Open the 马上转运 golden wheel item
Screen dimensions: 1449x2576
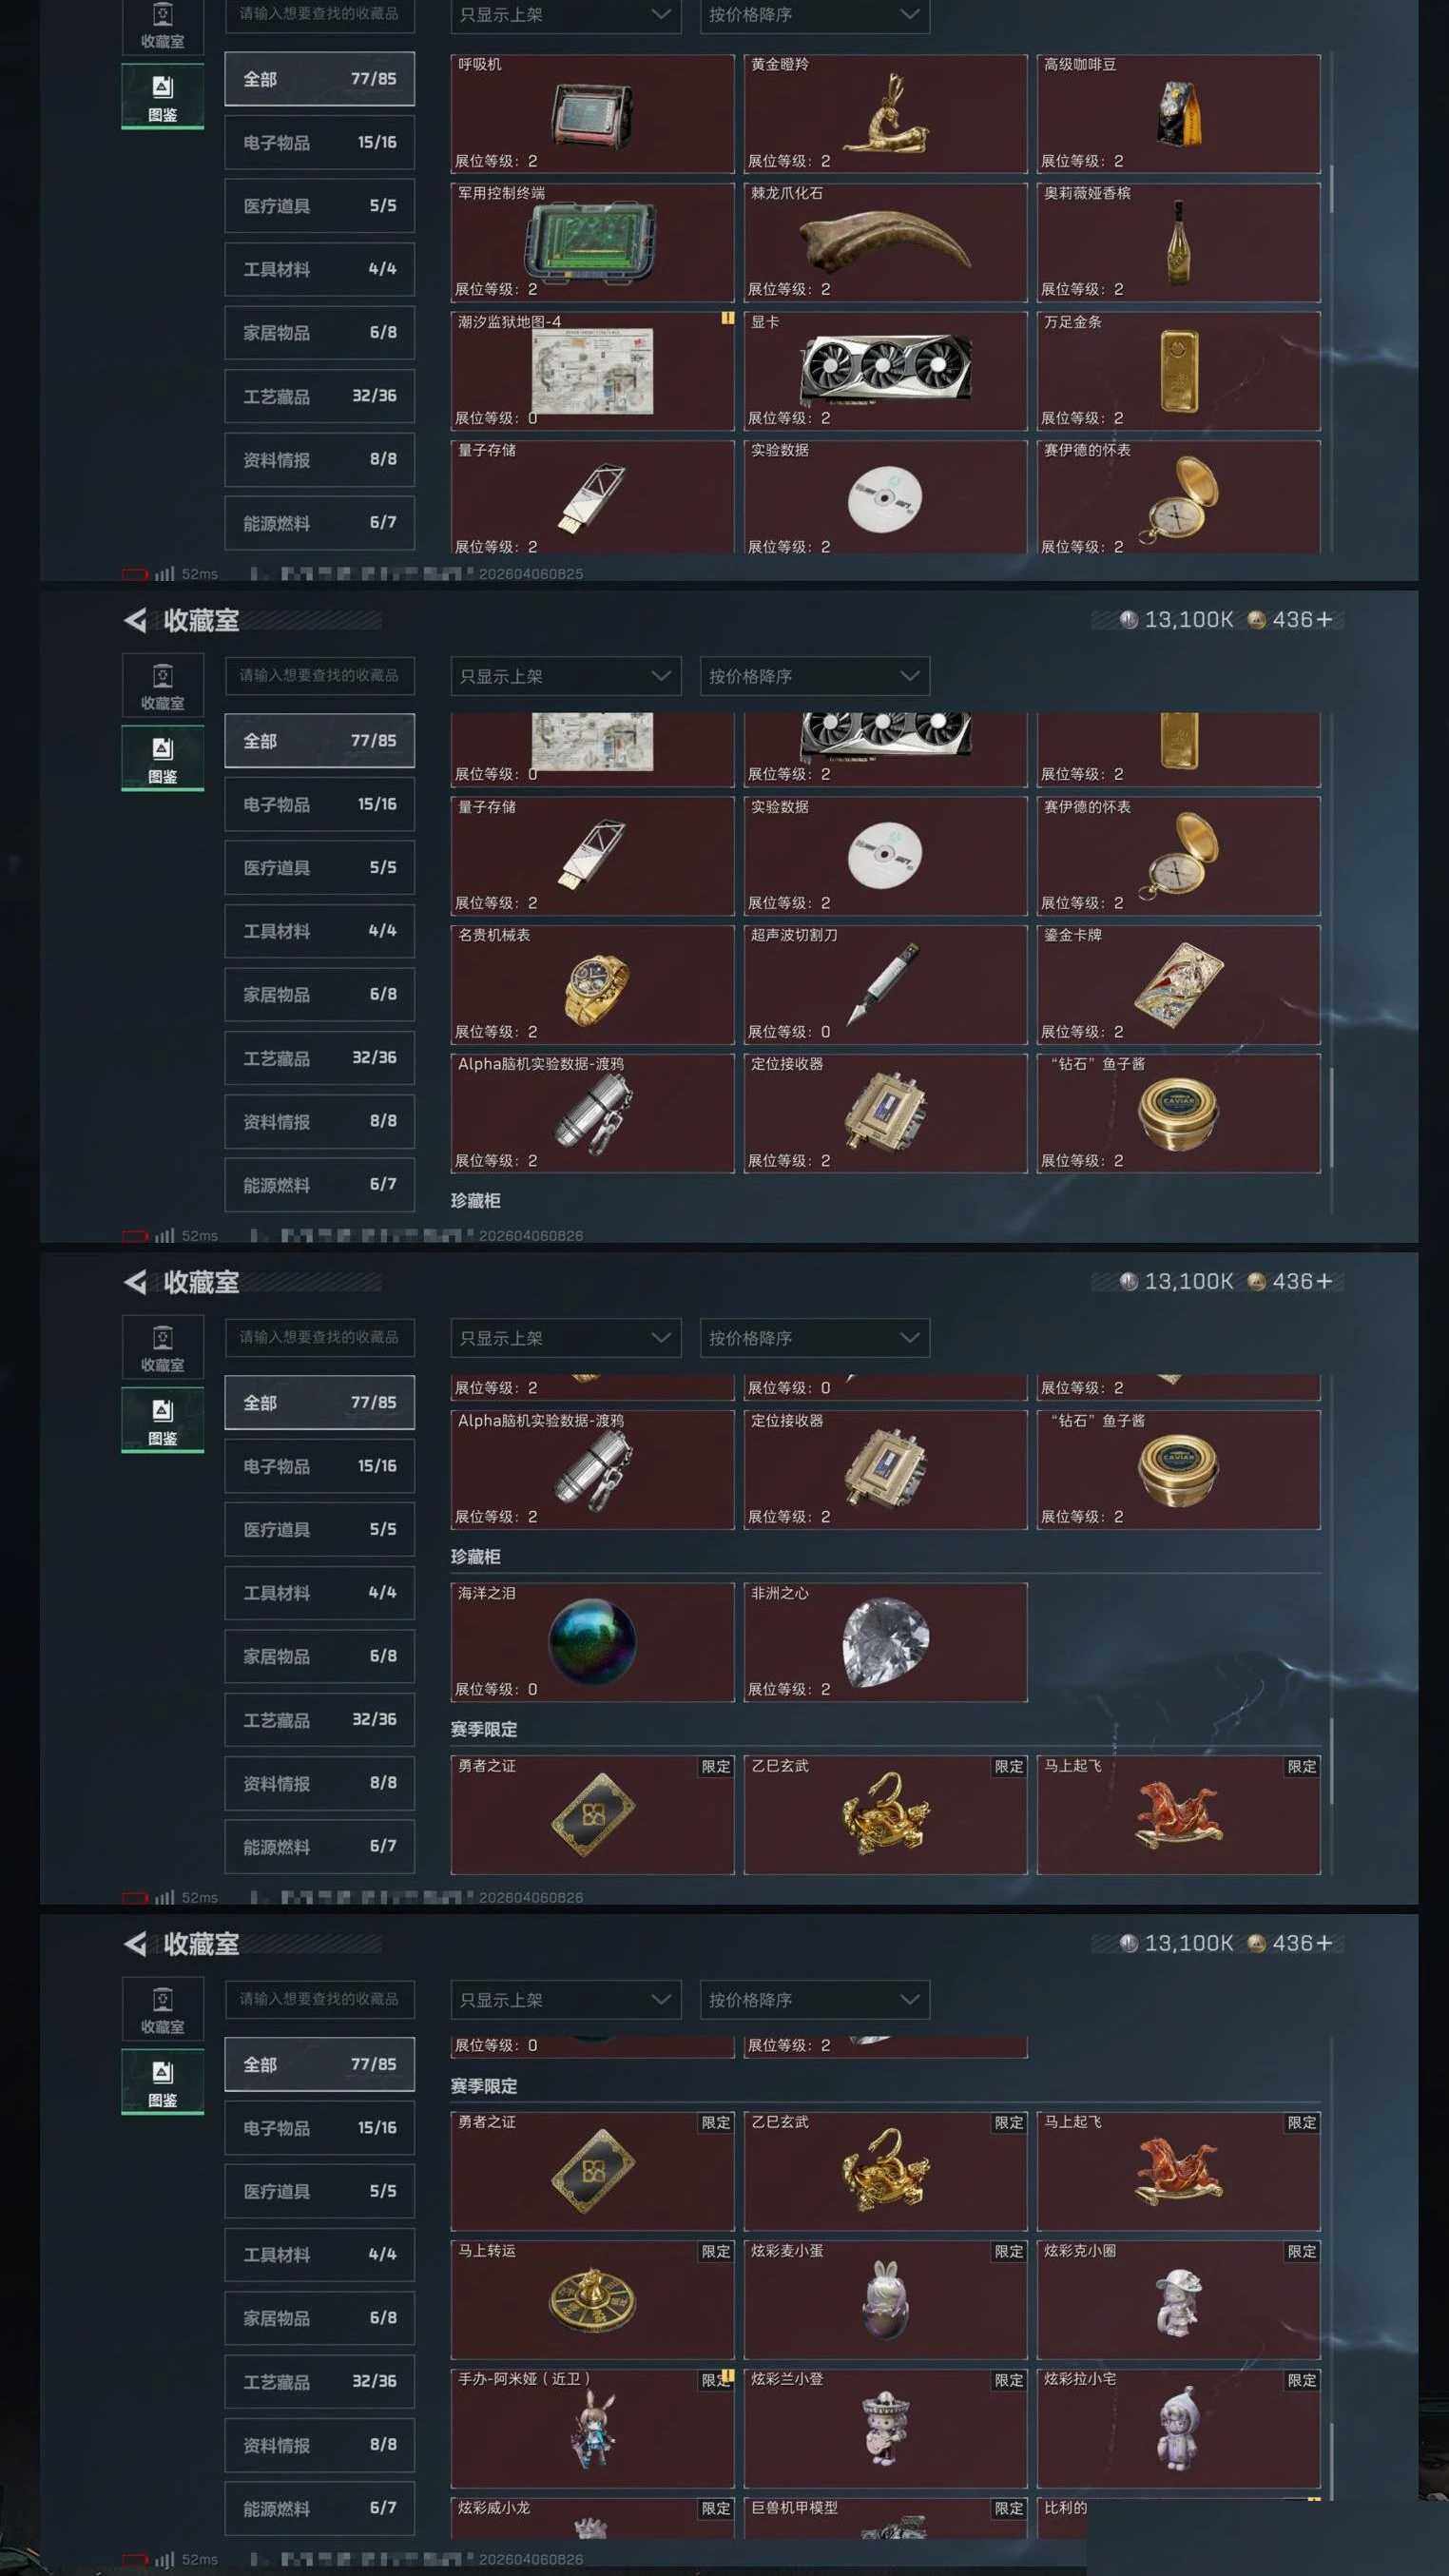[592, 2299]
